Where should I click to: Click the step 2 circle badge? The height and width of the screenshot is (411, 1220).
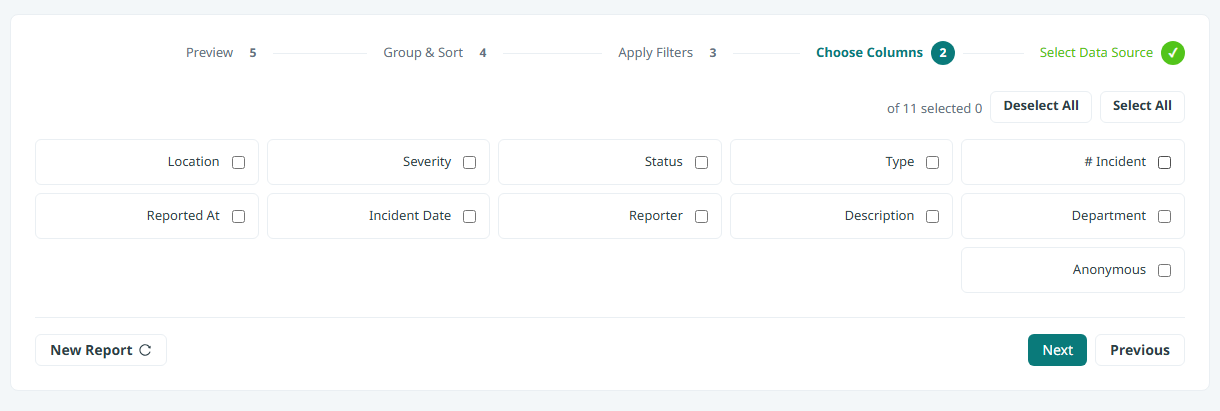click(x=943, y=53)
